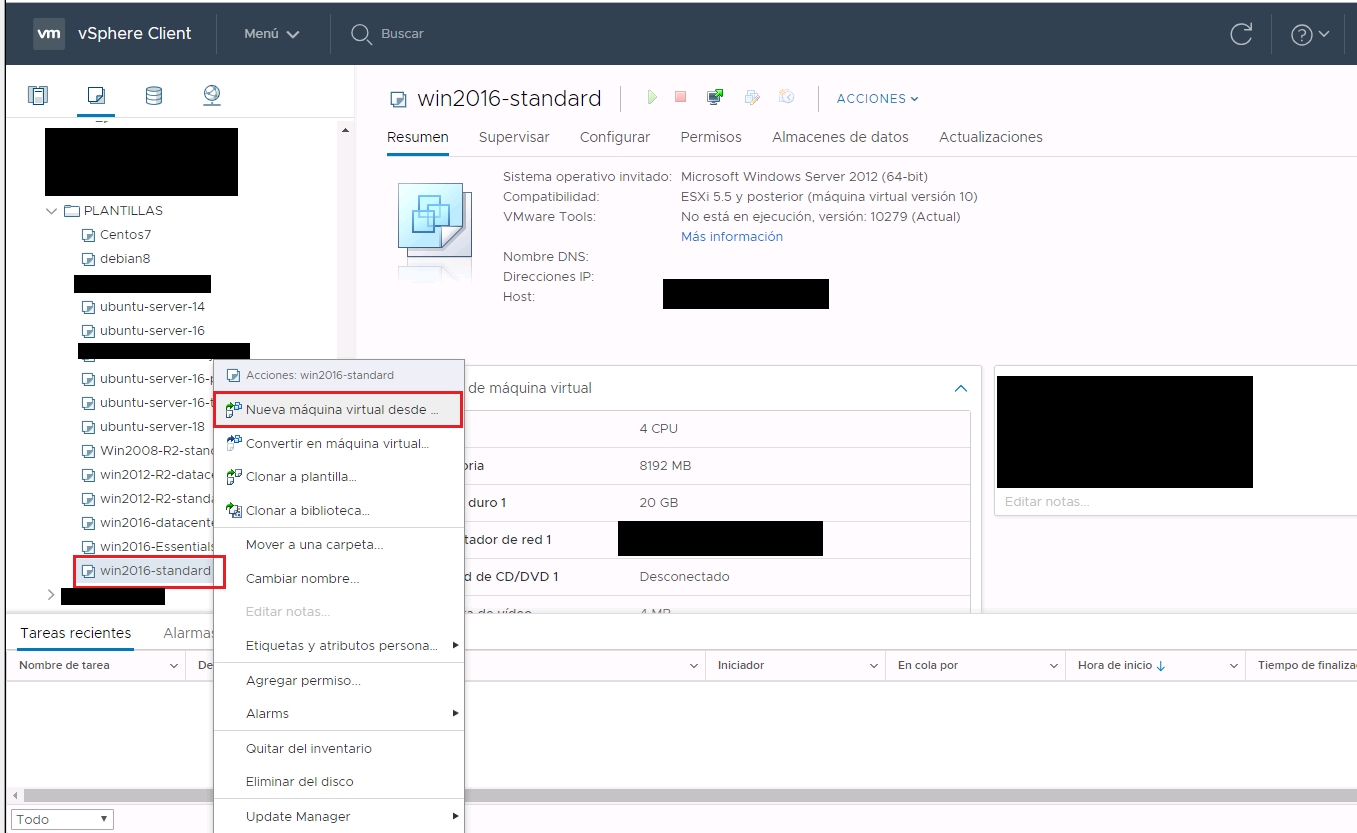Open Hora de inicio column dropdown

click(1234, 666)
